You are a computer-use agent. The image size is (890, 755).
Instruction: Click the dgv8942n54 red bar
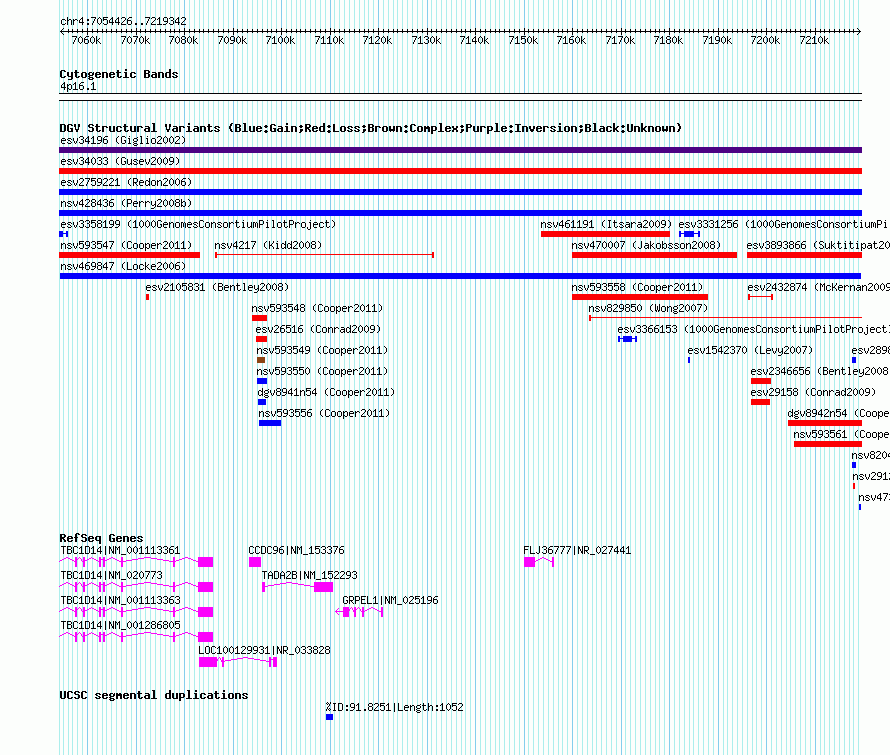(x=825, y=423)
